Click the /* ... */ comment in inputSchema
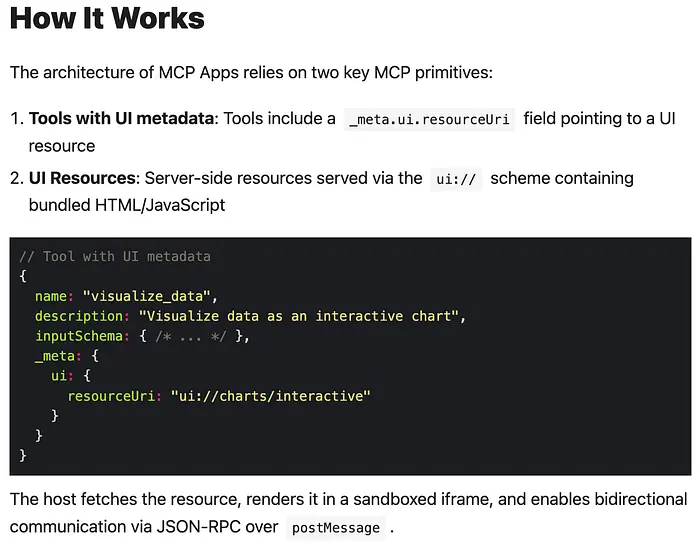This screenshot has width=700, height=542. (195, 336)
